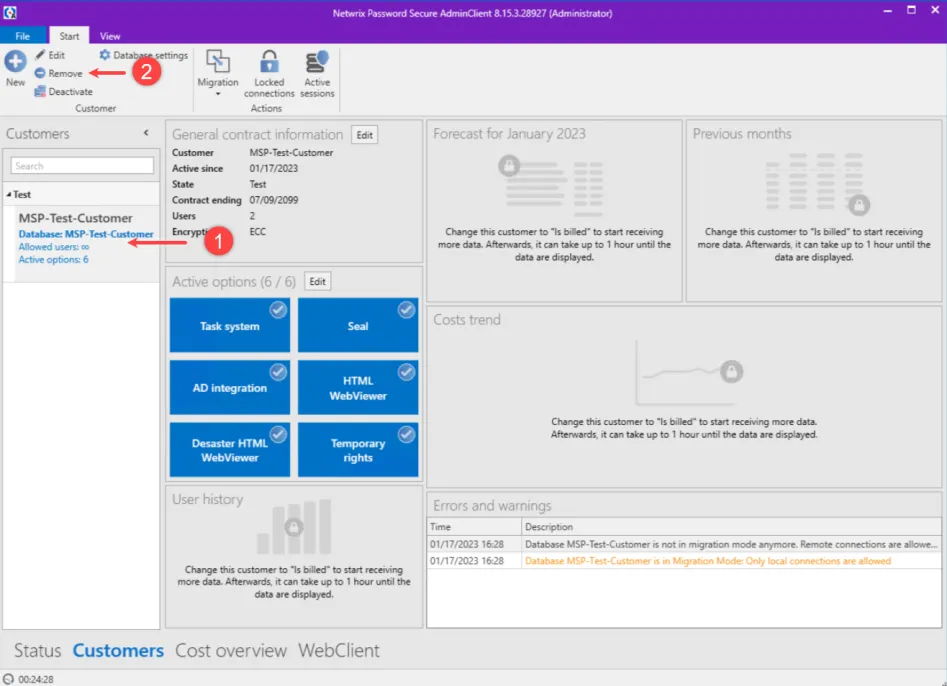Image resolution: width=947 pixels, height=686 pixels.
Task: Click Active options: 6 in customer entry
Action: click(53, 259)
